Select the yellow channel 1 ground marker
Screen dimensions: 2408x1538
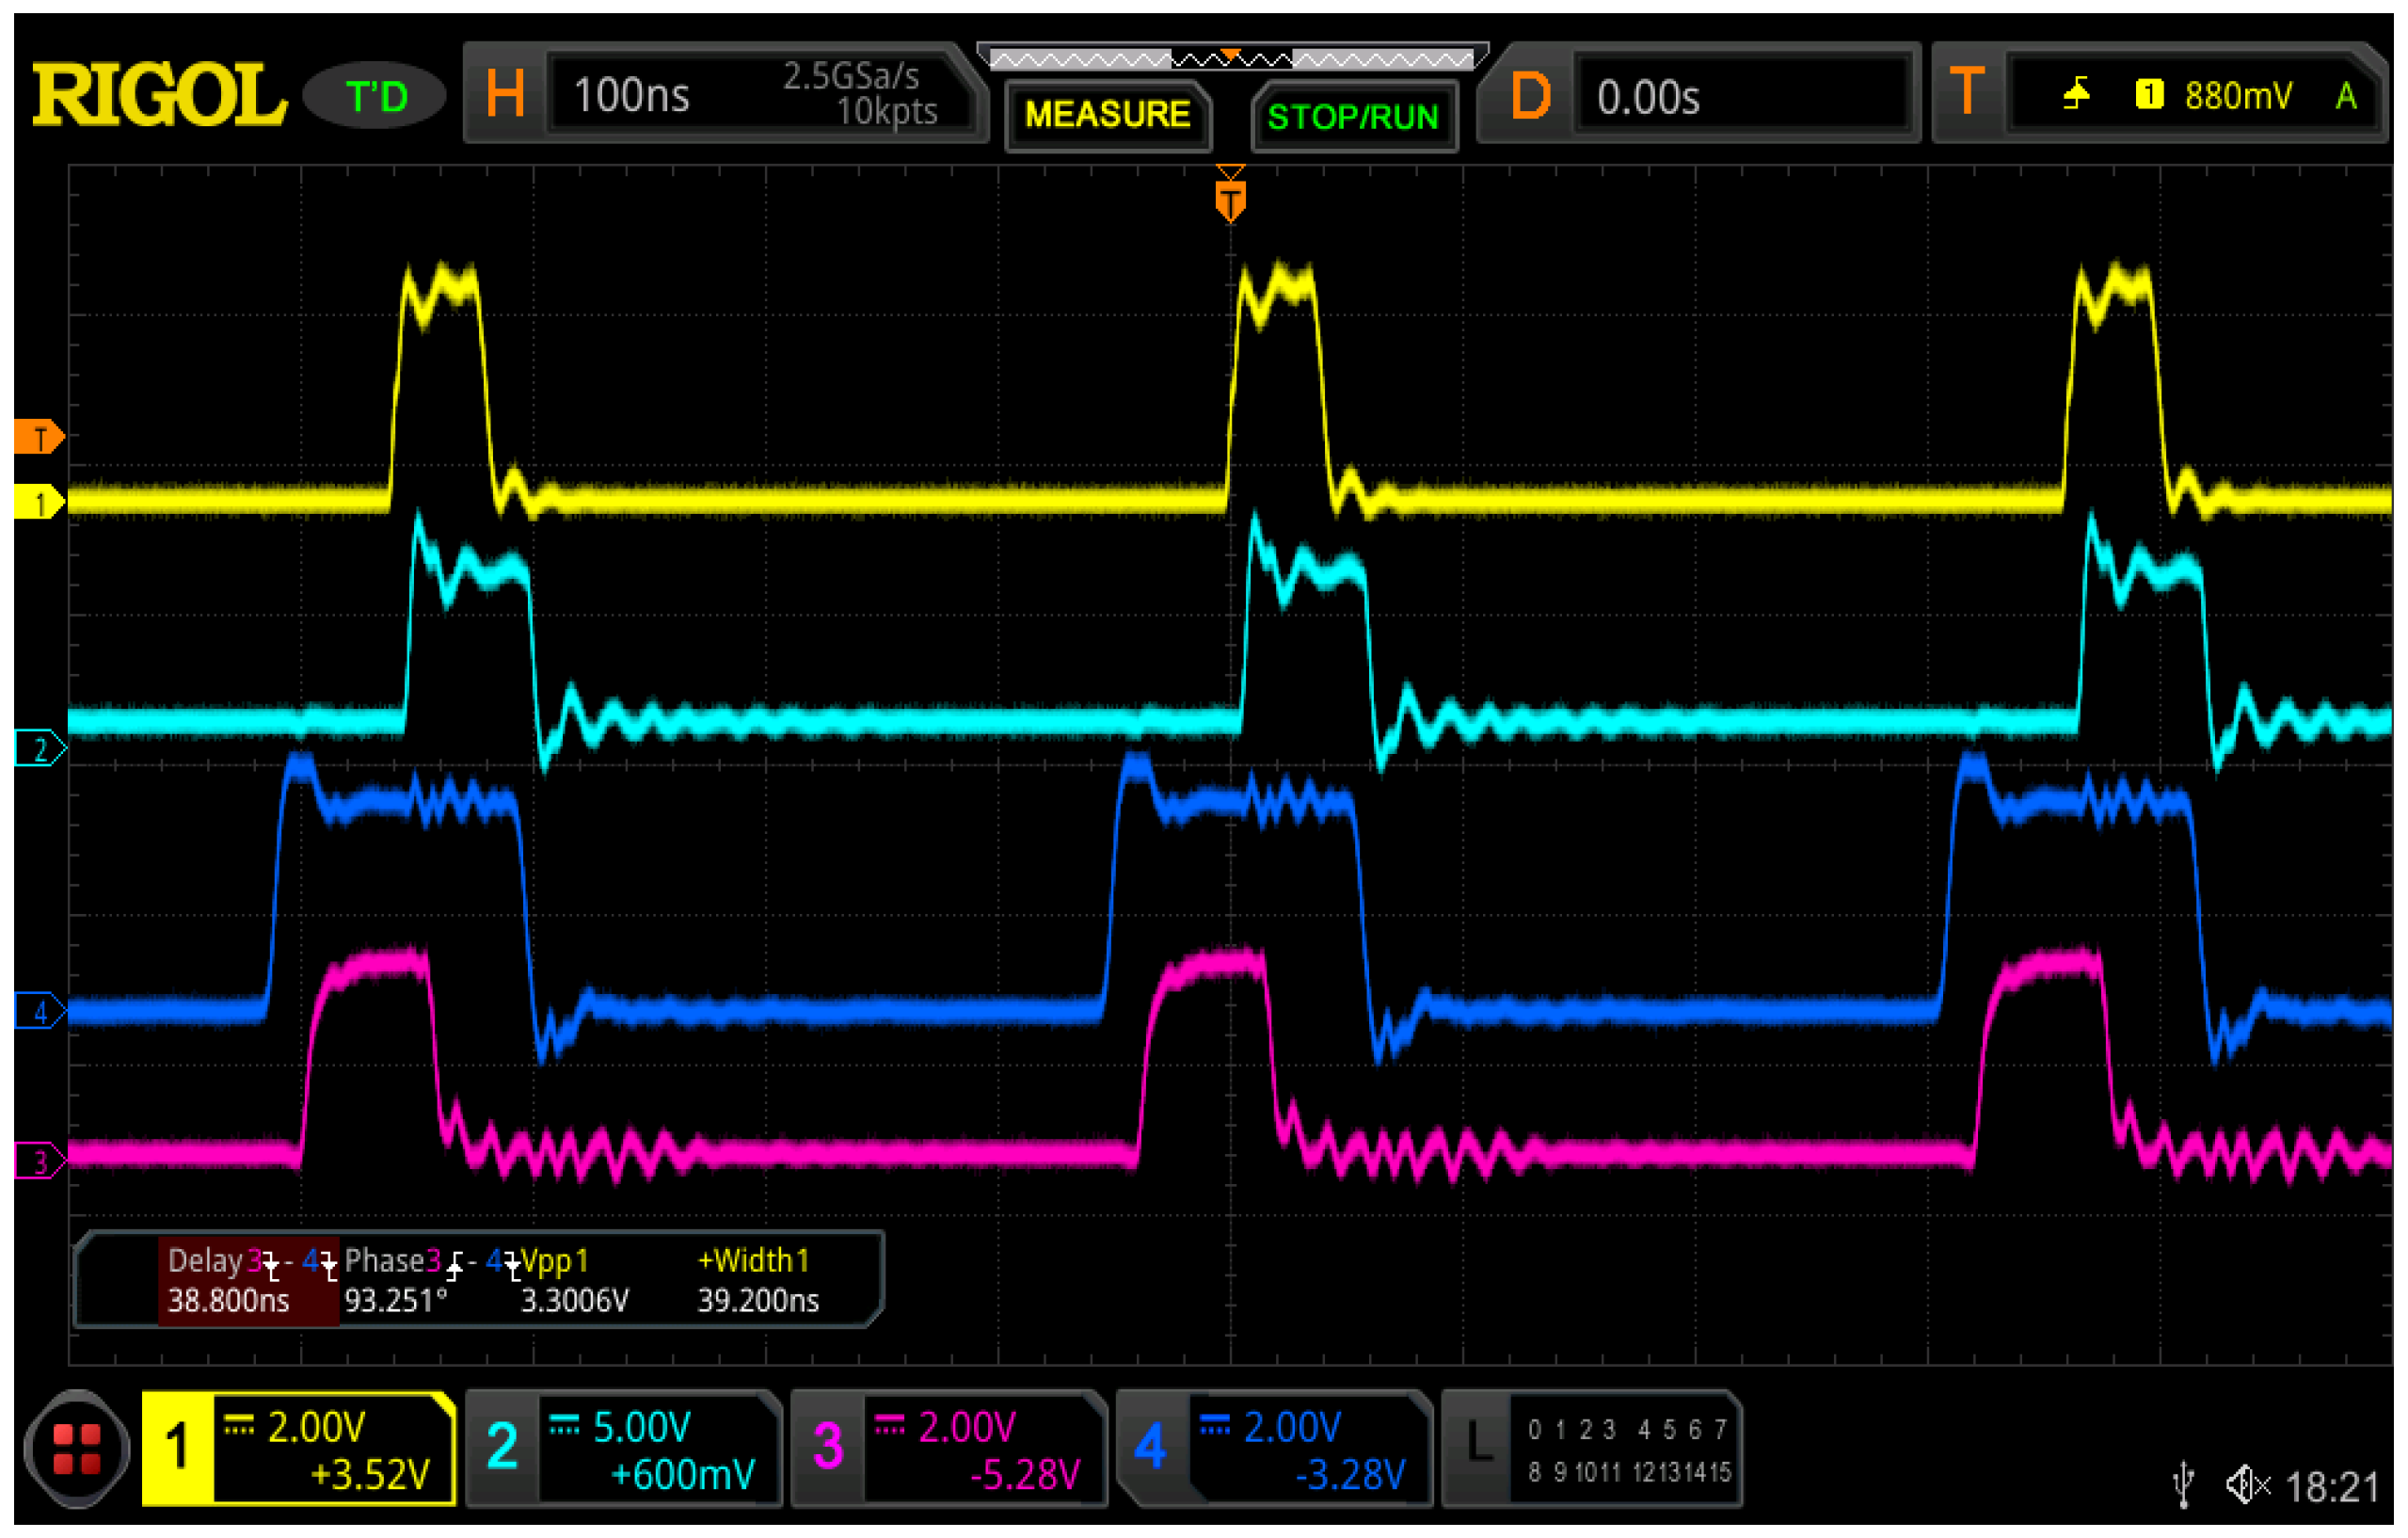[39, 503]
